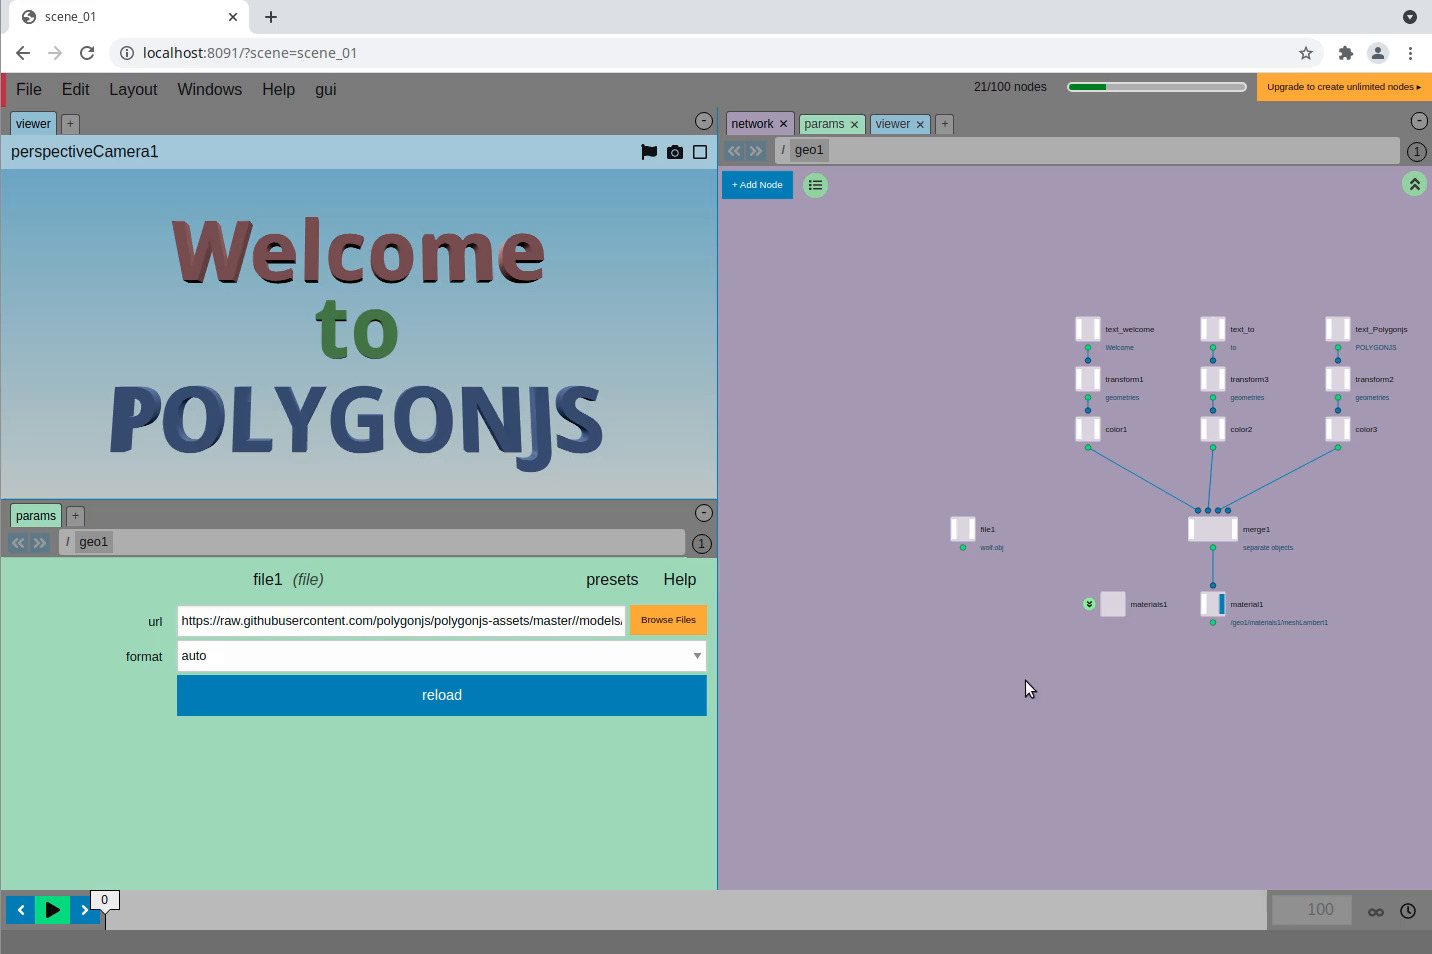1432x954 pixels.
Task: Open network panel options minus circle
Action: [1419, 121]
